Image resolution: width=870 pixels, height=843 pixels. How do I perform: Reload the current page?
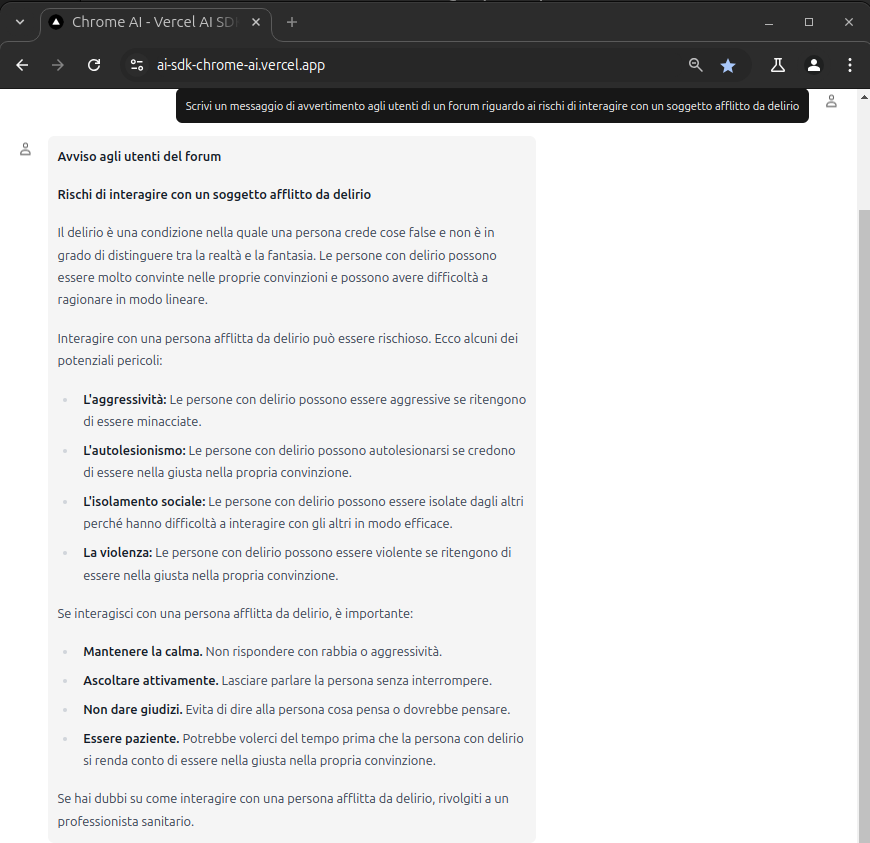94,65
